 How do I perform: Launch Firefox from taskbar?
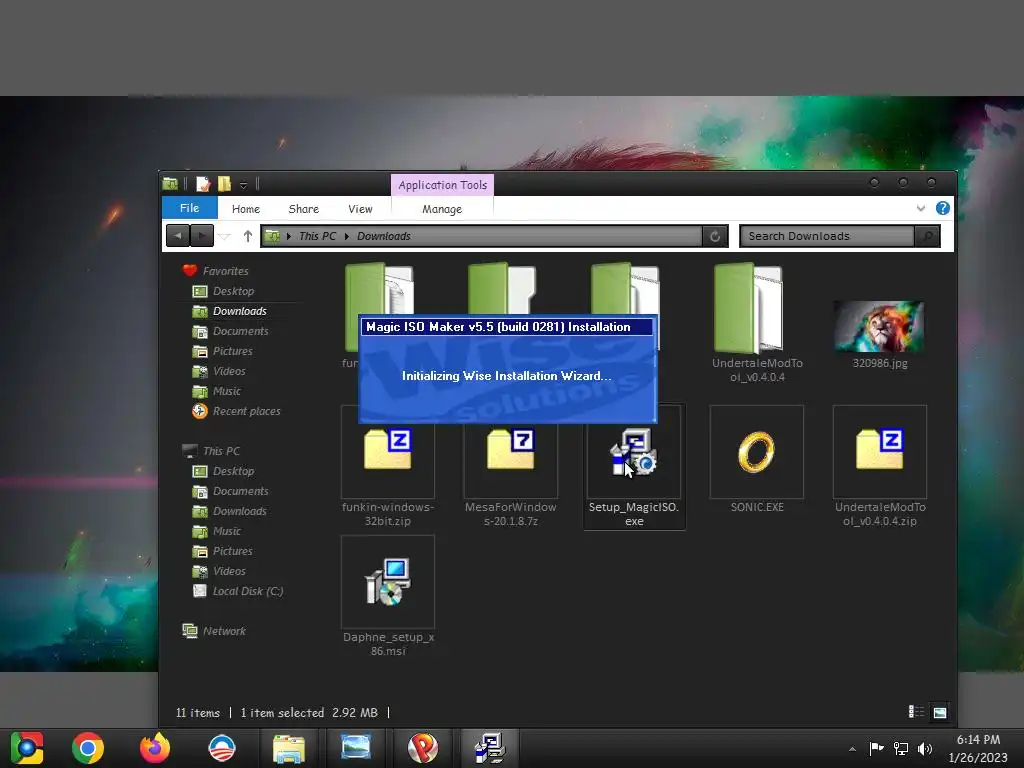coord(155,748)
